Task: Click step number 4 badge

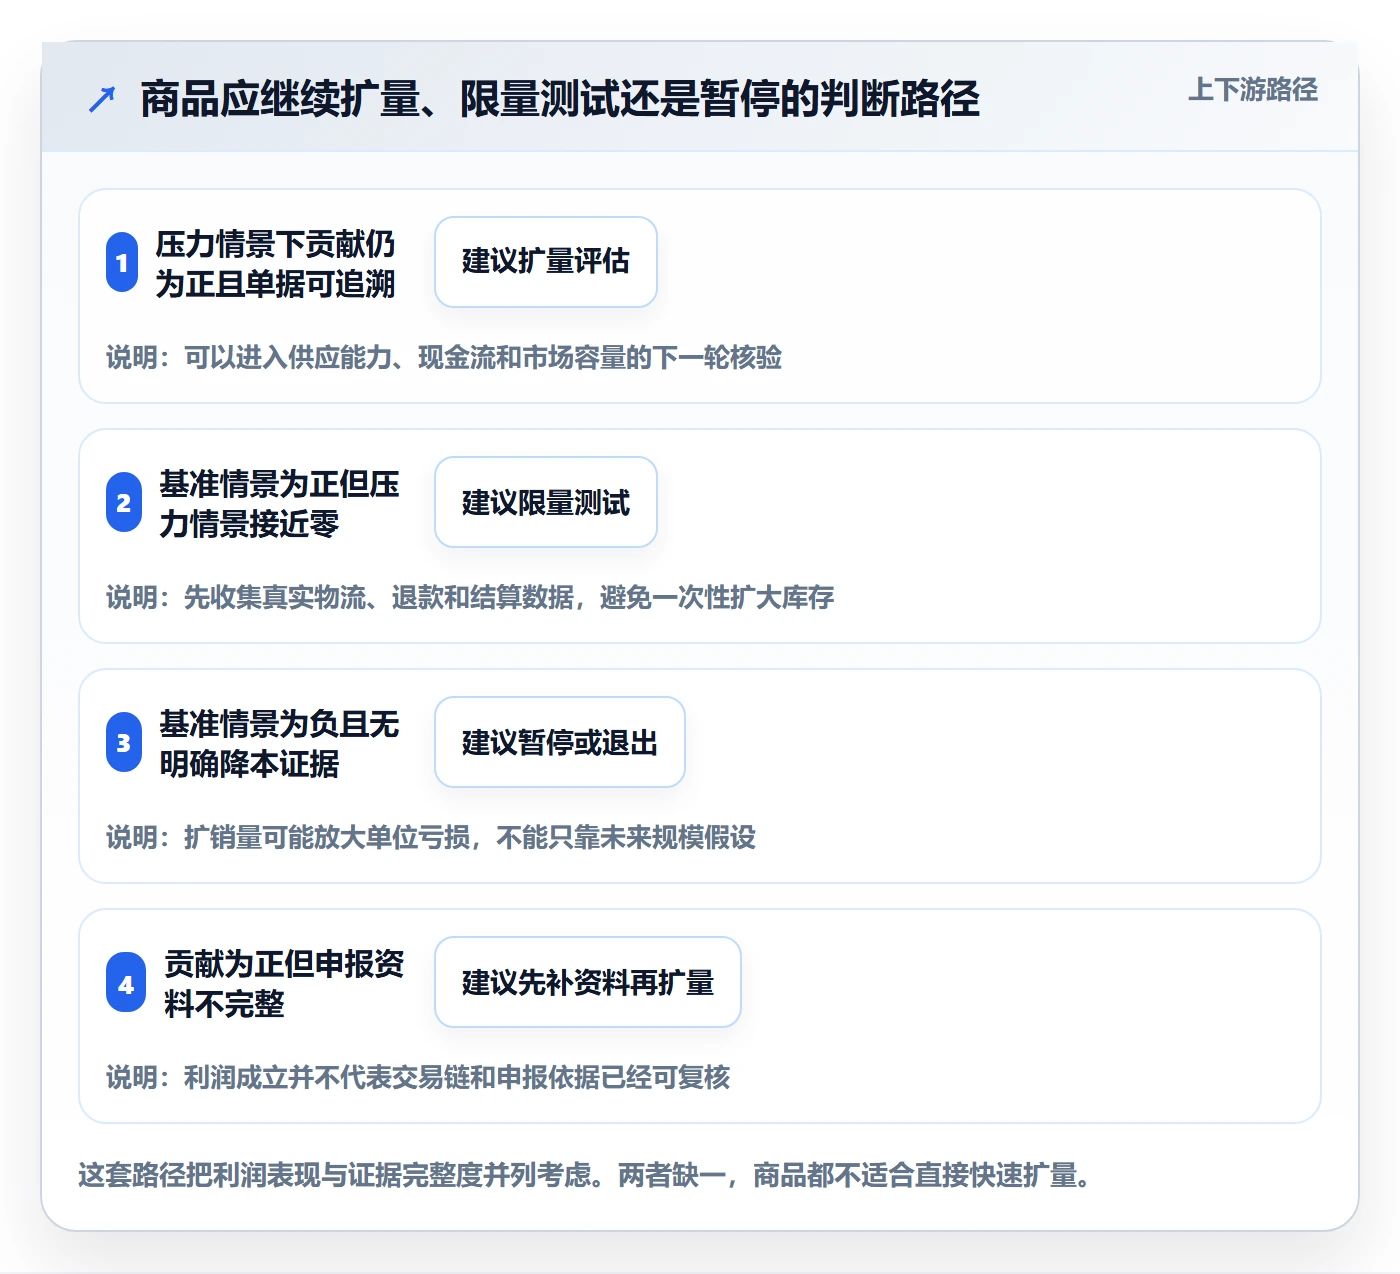Action: (x=126, y=982)
